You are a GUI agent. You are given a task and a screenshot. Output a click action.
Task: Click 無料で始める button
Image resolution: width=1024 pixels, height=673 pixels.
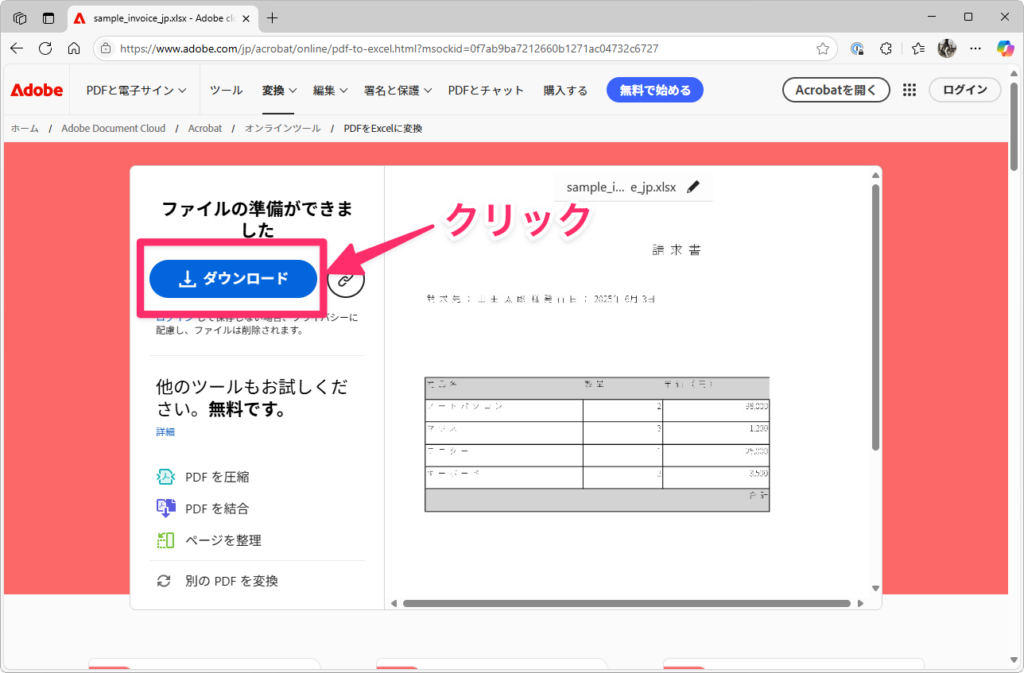pyautogui.click(x=655, y=90)
